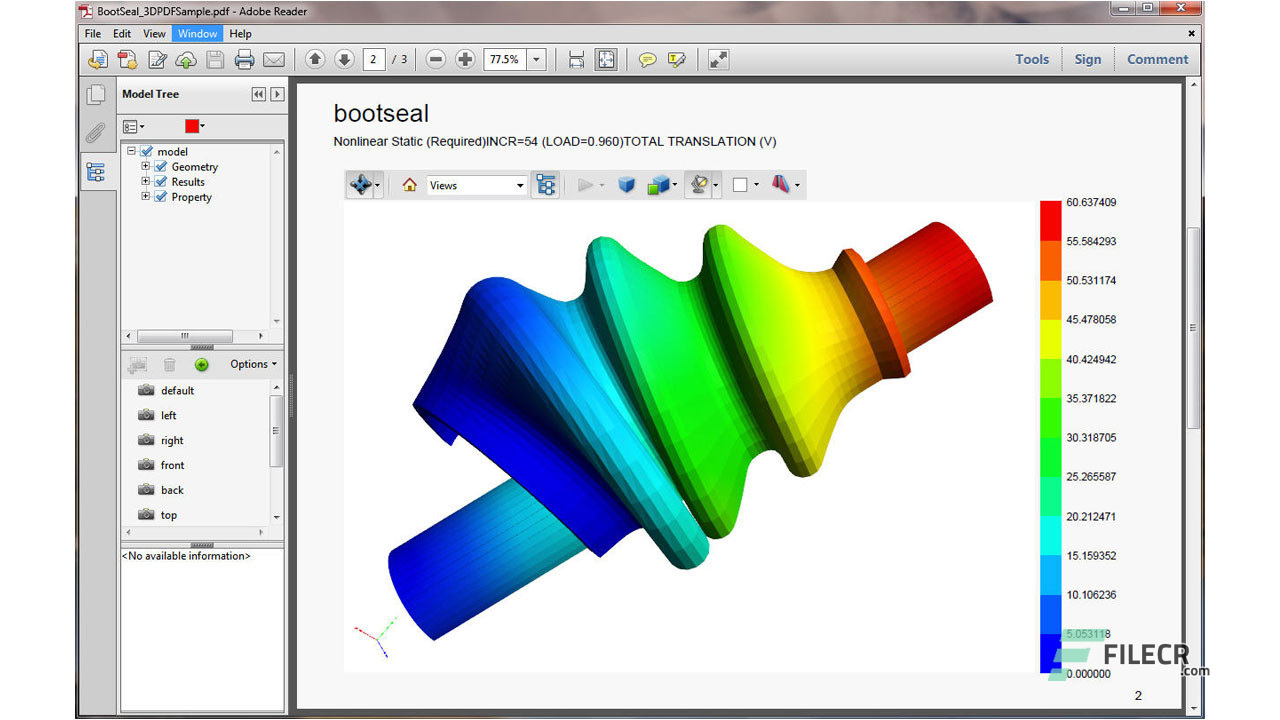The image size is (1280, 720).
Task: Open the Help menu
Action: [240, 33]
